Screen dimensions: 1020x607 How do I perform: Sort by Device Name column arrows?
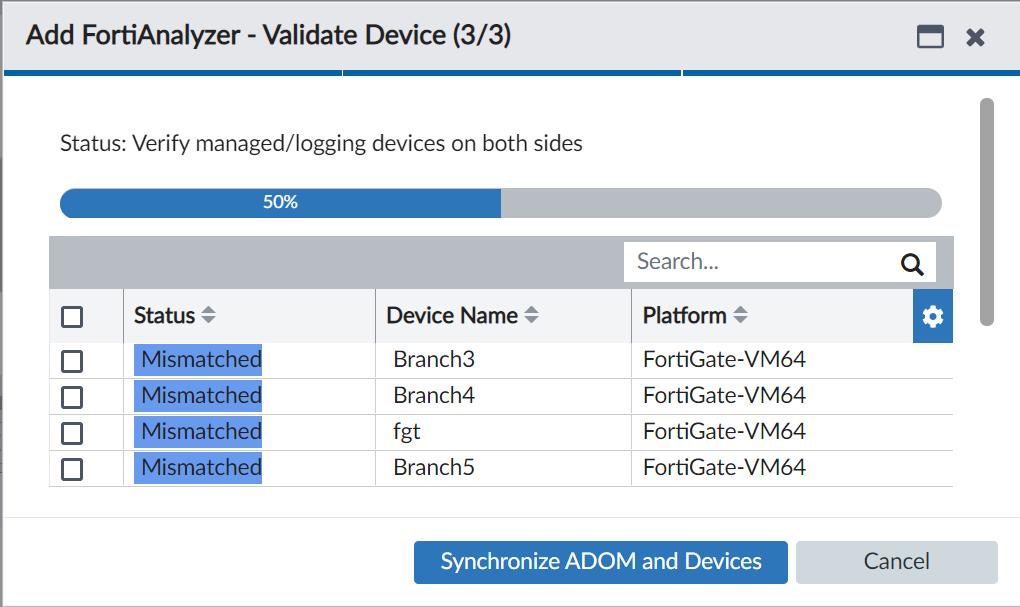coord(532,316)
